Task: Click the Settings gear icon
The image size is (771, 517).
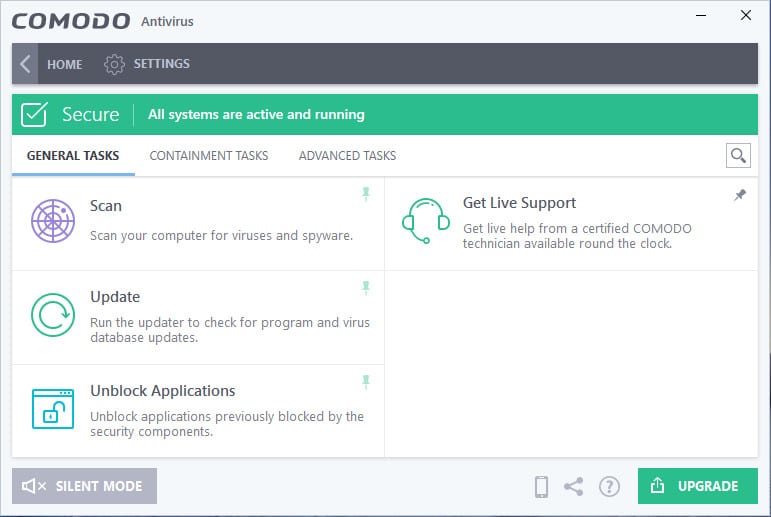Action: pos(114,64)
